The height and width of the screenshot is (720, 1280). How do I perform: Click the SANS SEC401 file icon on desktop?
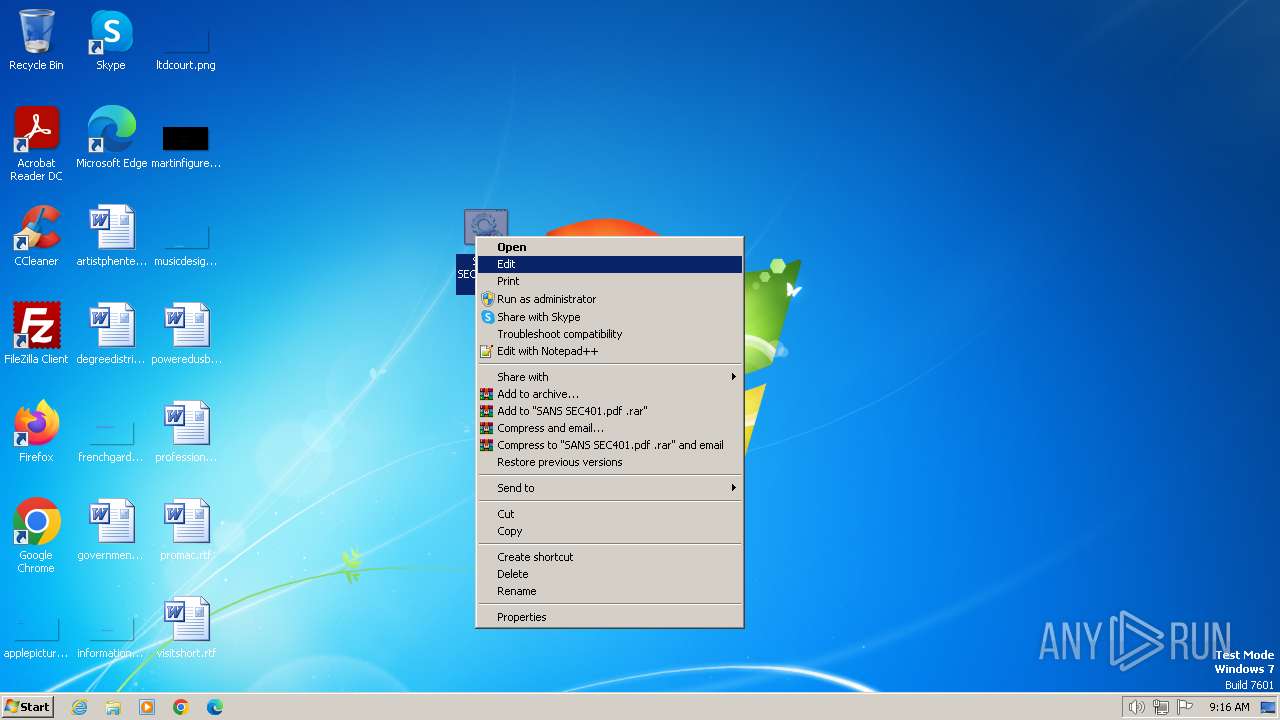(x=486, y=228)
